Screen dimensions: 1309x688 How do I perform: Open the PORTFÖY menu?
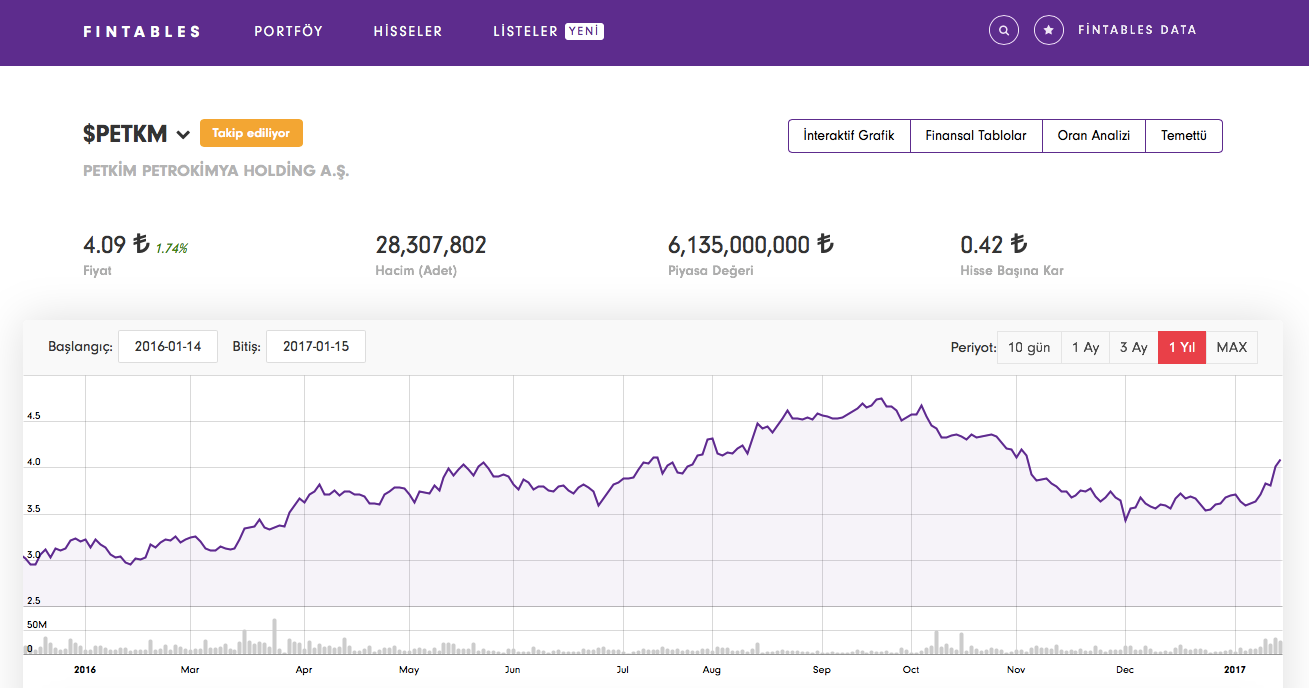tap(289, 31)
